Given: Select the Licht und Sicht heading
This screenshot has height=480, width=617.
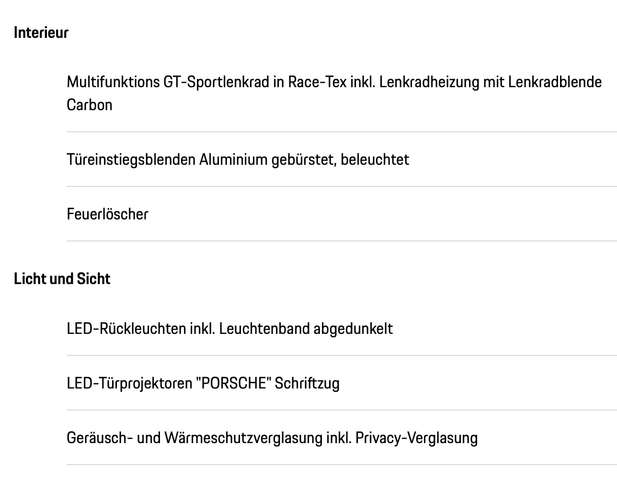Looking at the screenshot, I should (62, 279).
